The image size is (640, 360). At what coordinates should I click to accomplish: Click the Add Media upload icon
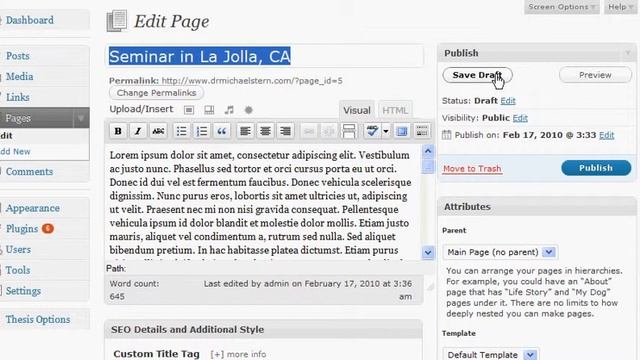pos(249,110)
